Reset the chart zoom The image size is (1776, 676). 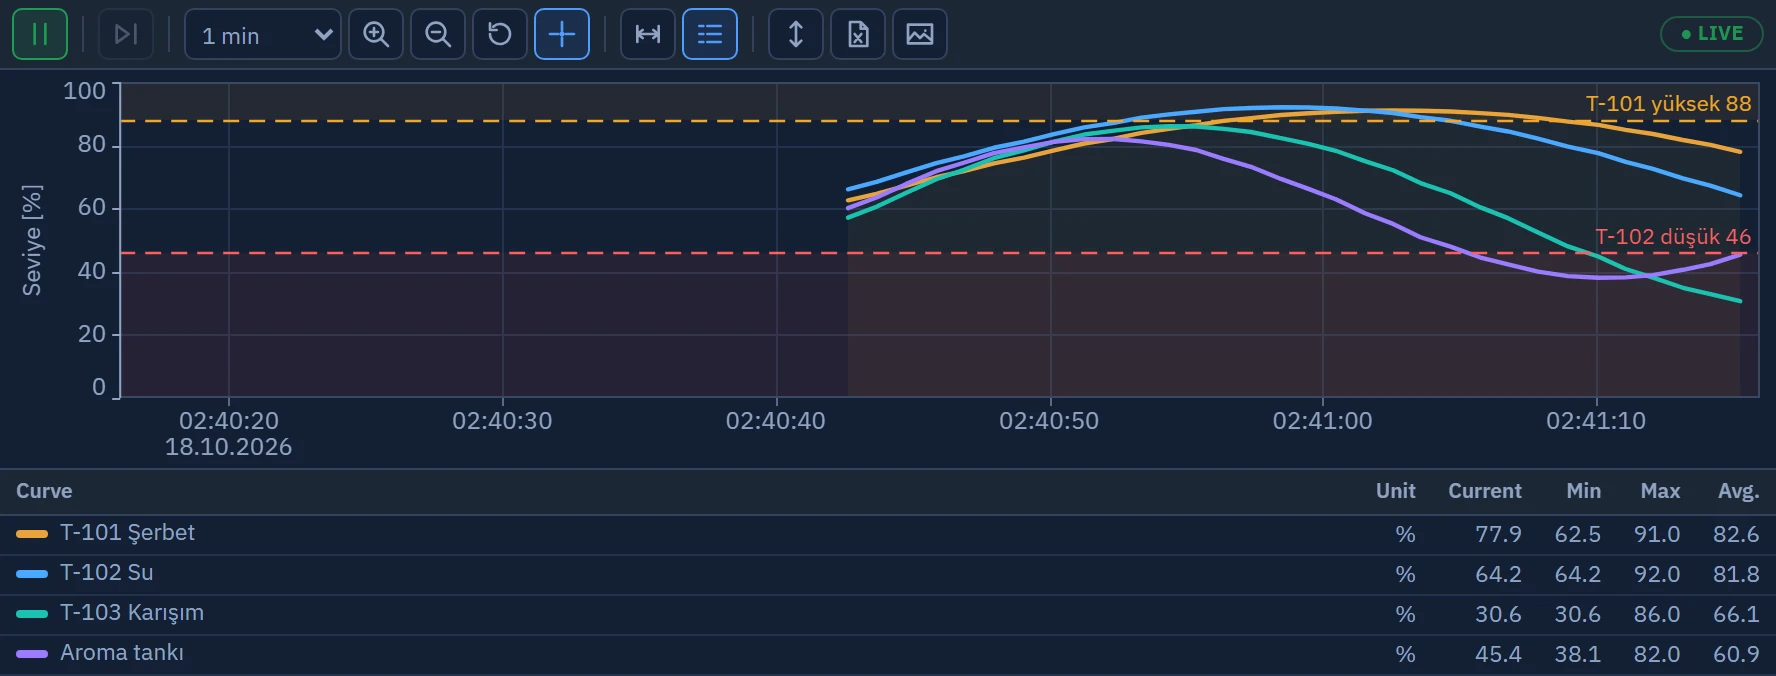pos(500,34)
